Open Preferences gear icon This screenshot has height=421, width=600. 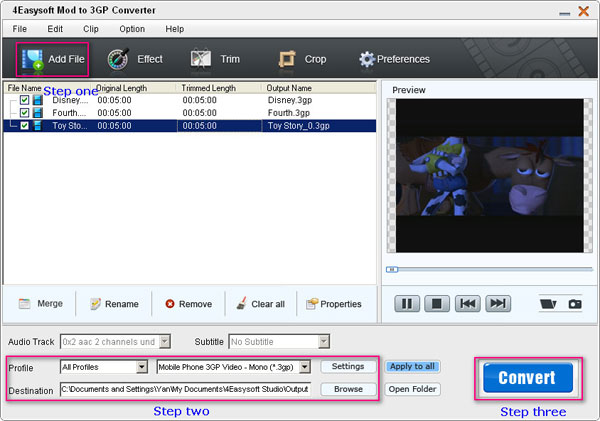point(367,59)
